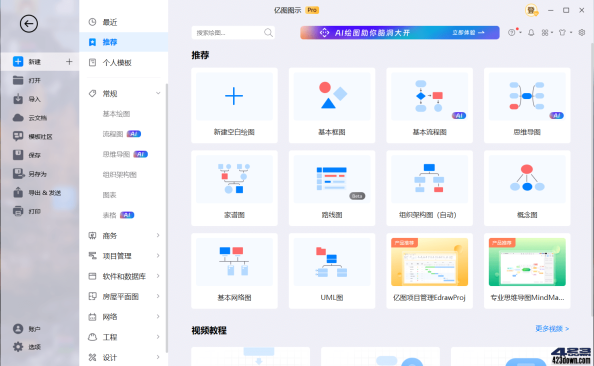Image resolution: width=594 pixels, height=366 pixels.
Task: Open the UML图 template
Action: pos(332,271)
